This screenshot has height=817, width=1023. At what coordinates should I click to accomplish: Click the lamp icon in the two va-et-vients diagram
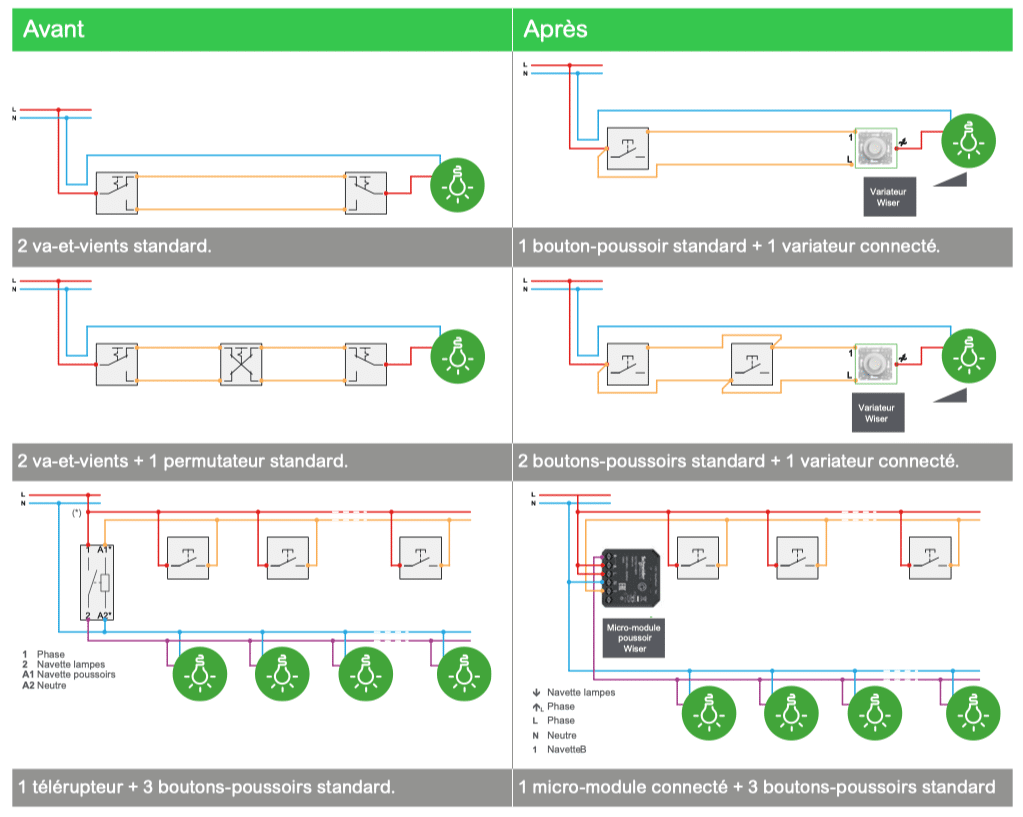[x=457, y=185]
